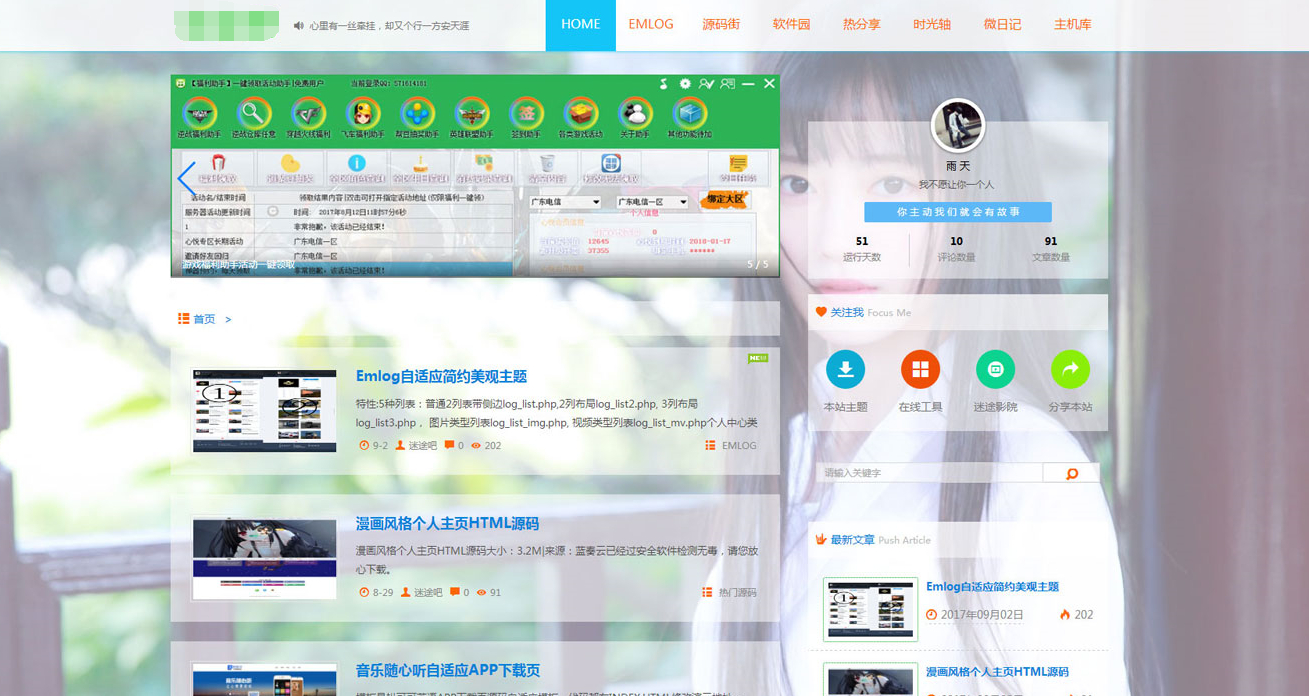Click the 91 文章数量 stat
Viewport: 1309px width, 696px height.
point(1050,249)
